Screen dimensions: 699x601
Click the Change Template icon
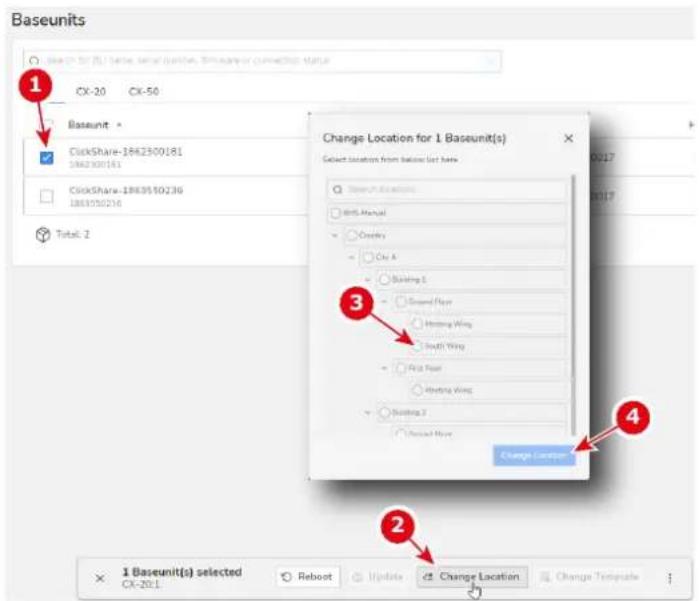pos(545,577)
